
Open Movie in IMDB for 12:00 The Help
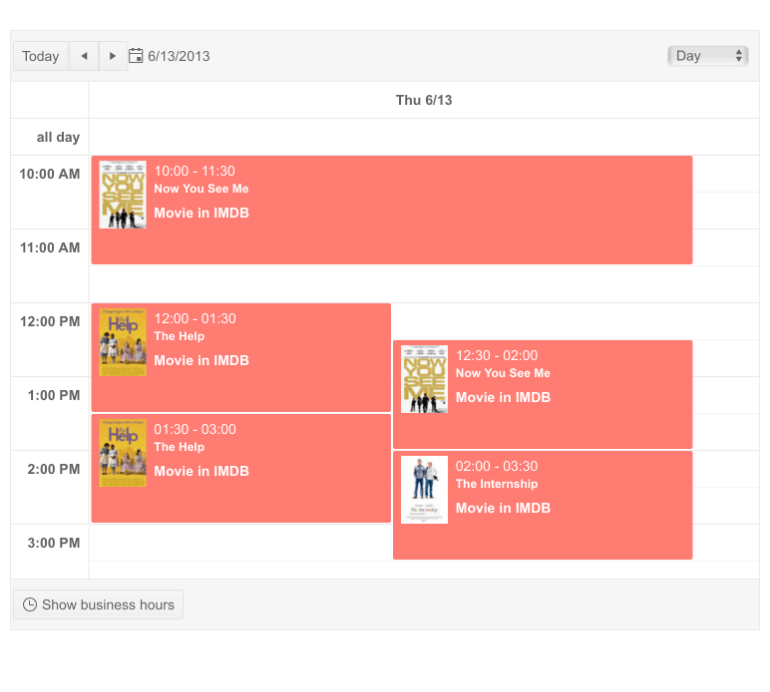point(201,360)
